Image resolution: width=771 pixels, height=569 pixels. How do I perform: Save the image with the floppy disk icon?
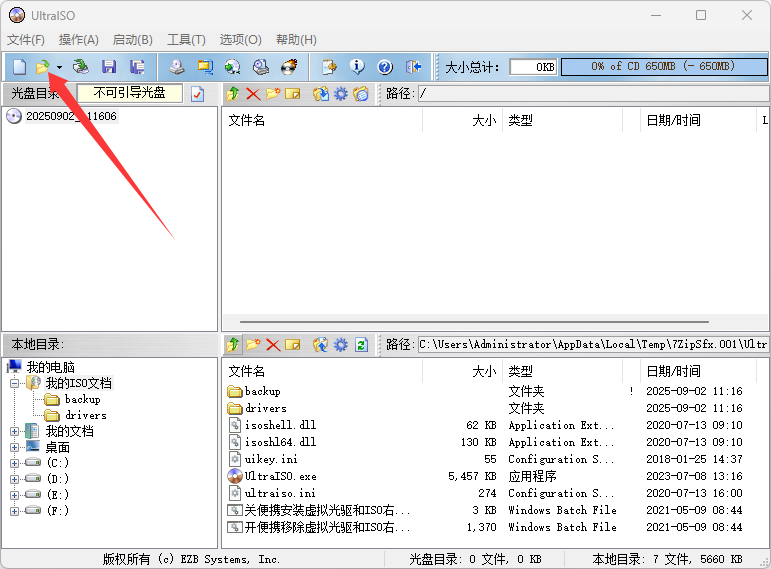coord(109,67)
